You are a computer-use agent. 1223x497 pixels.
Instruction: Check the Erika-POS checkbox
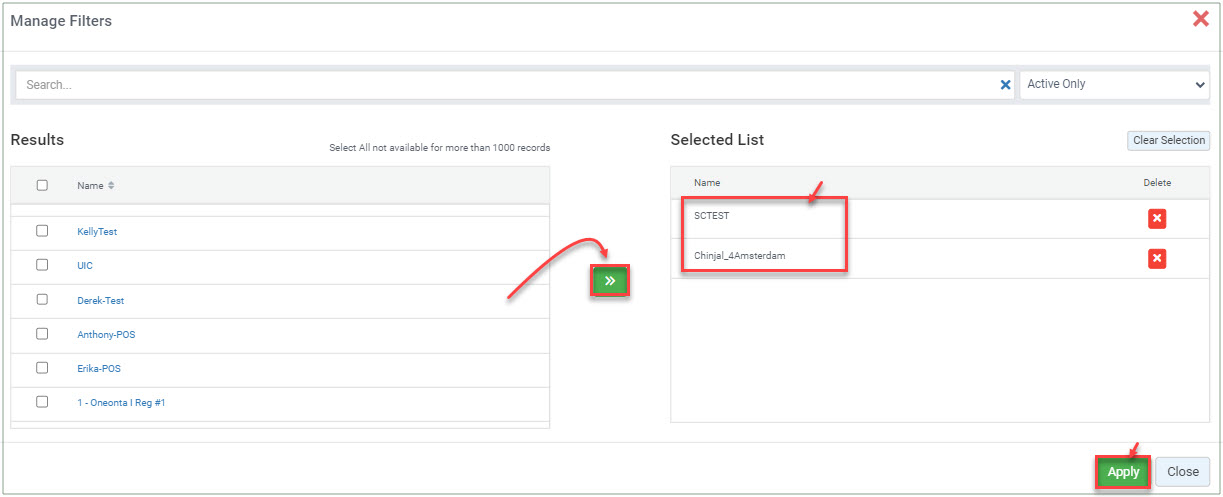coord(42,368)
